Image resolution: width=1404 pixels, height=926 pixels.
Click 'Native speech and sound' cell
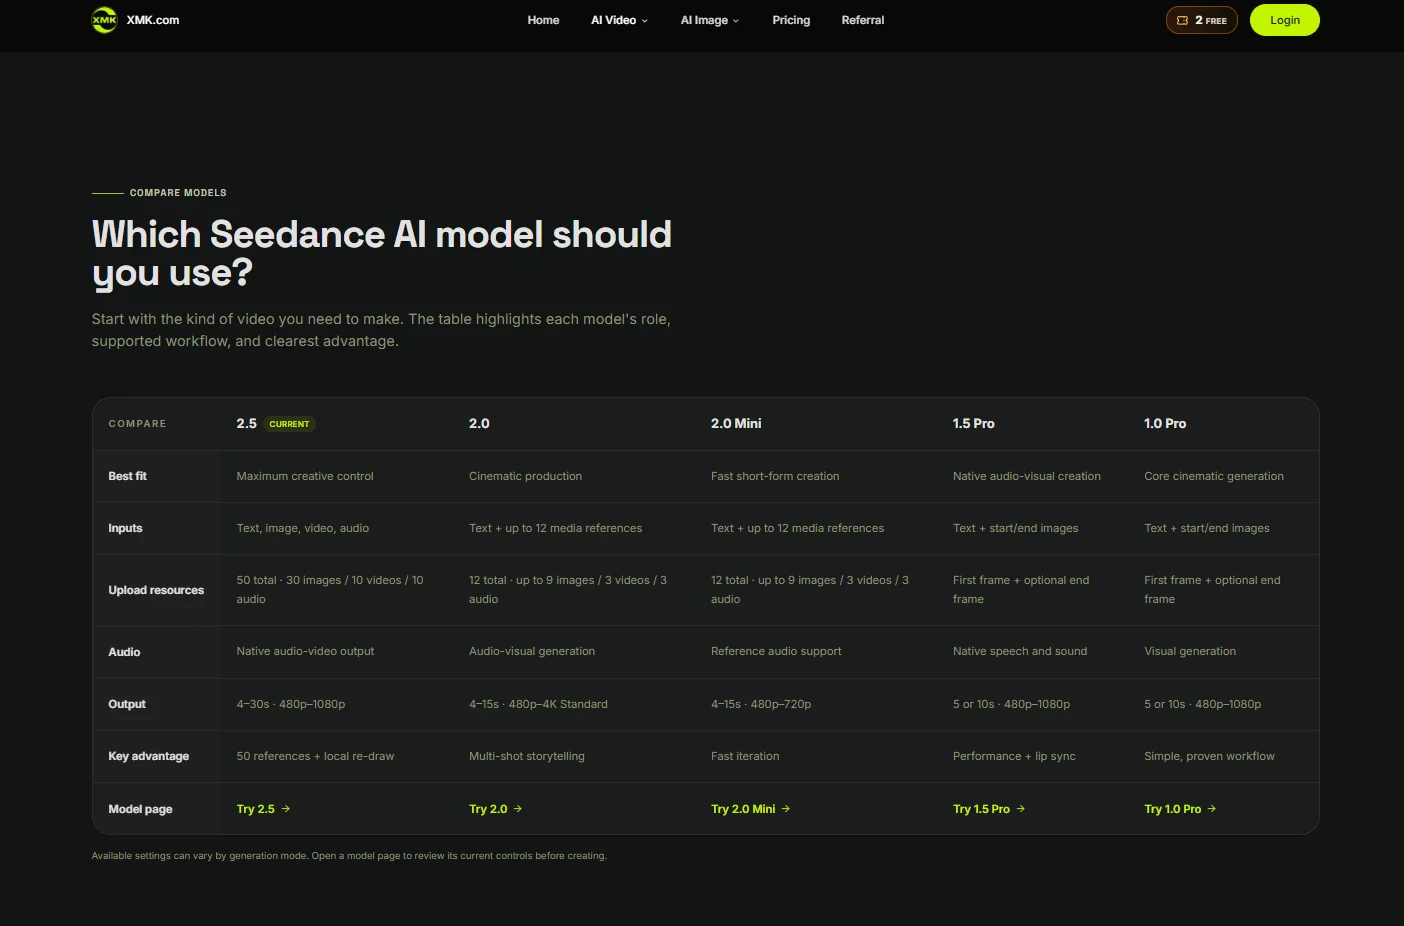(1020, 651)
